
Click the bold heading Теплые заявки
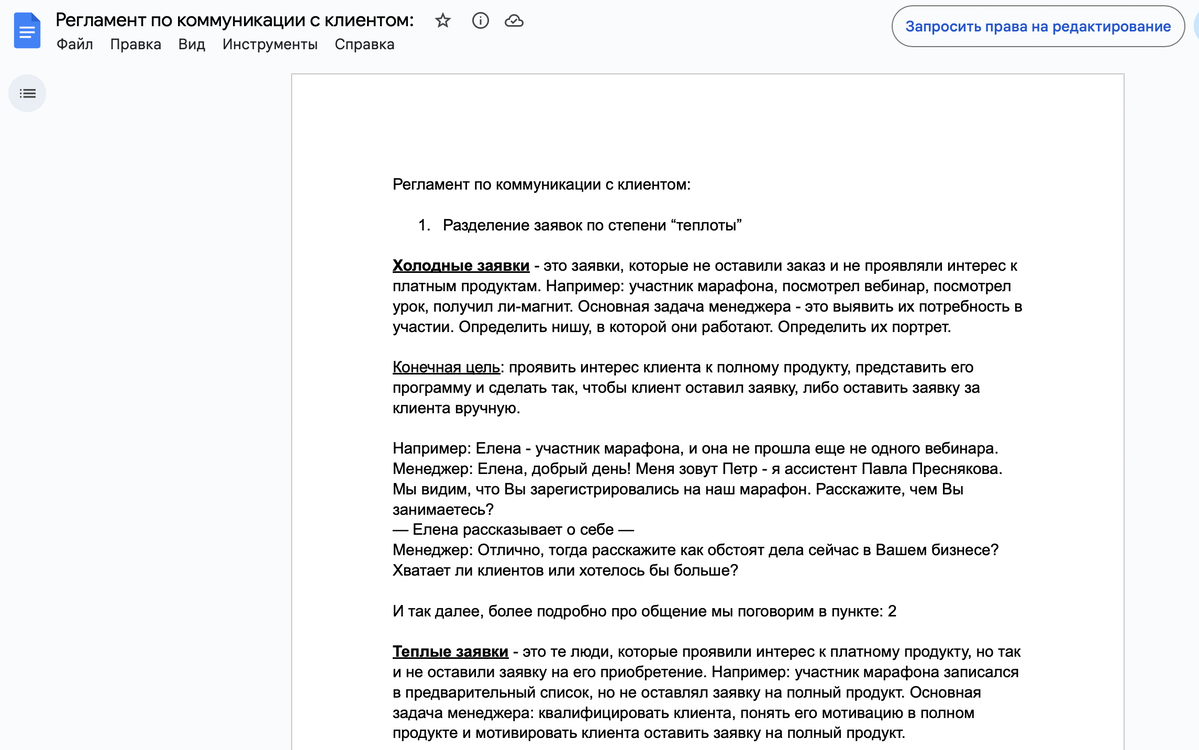tap(450, 652)
